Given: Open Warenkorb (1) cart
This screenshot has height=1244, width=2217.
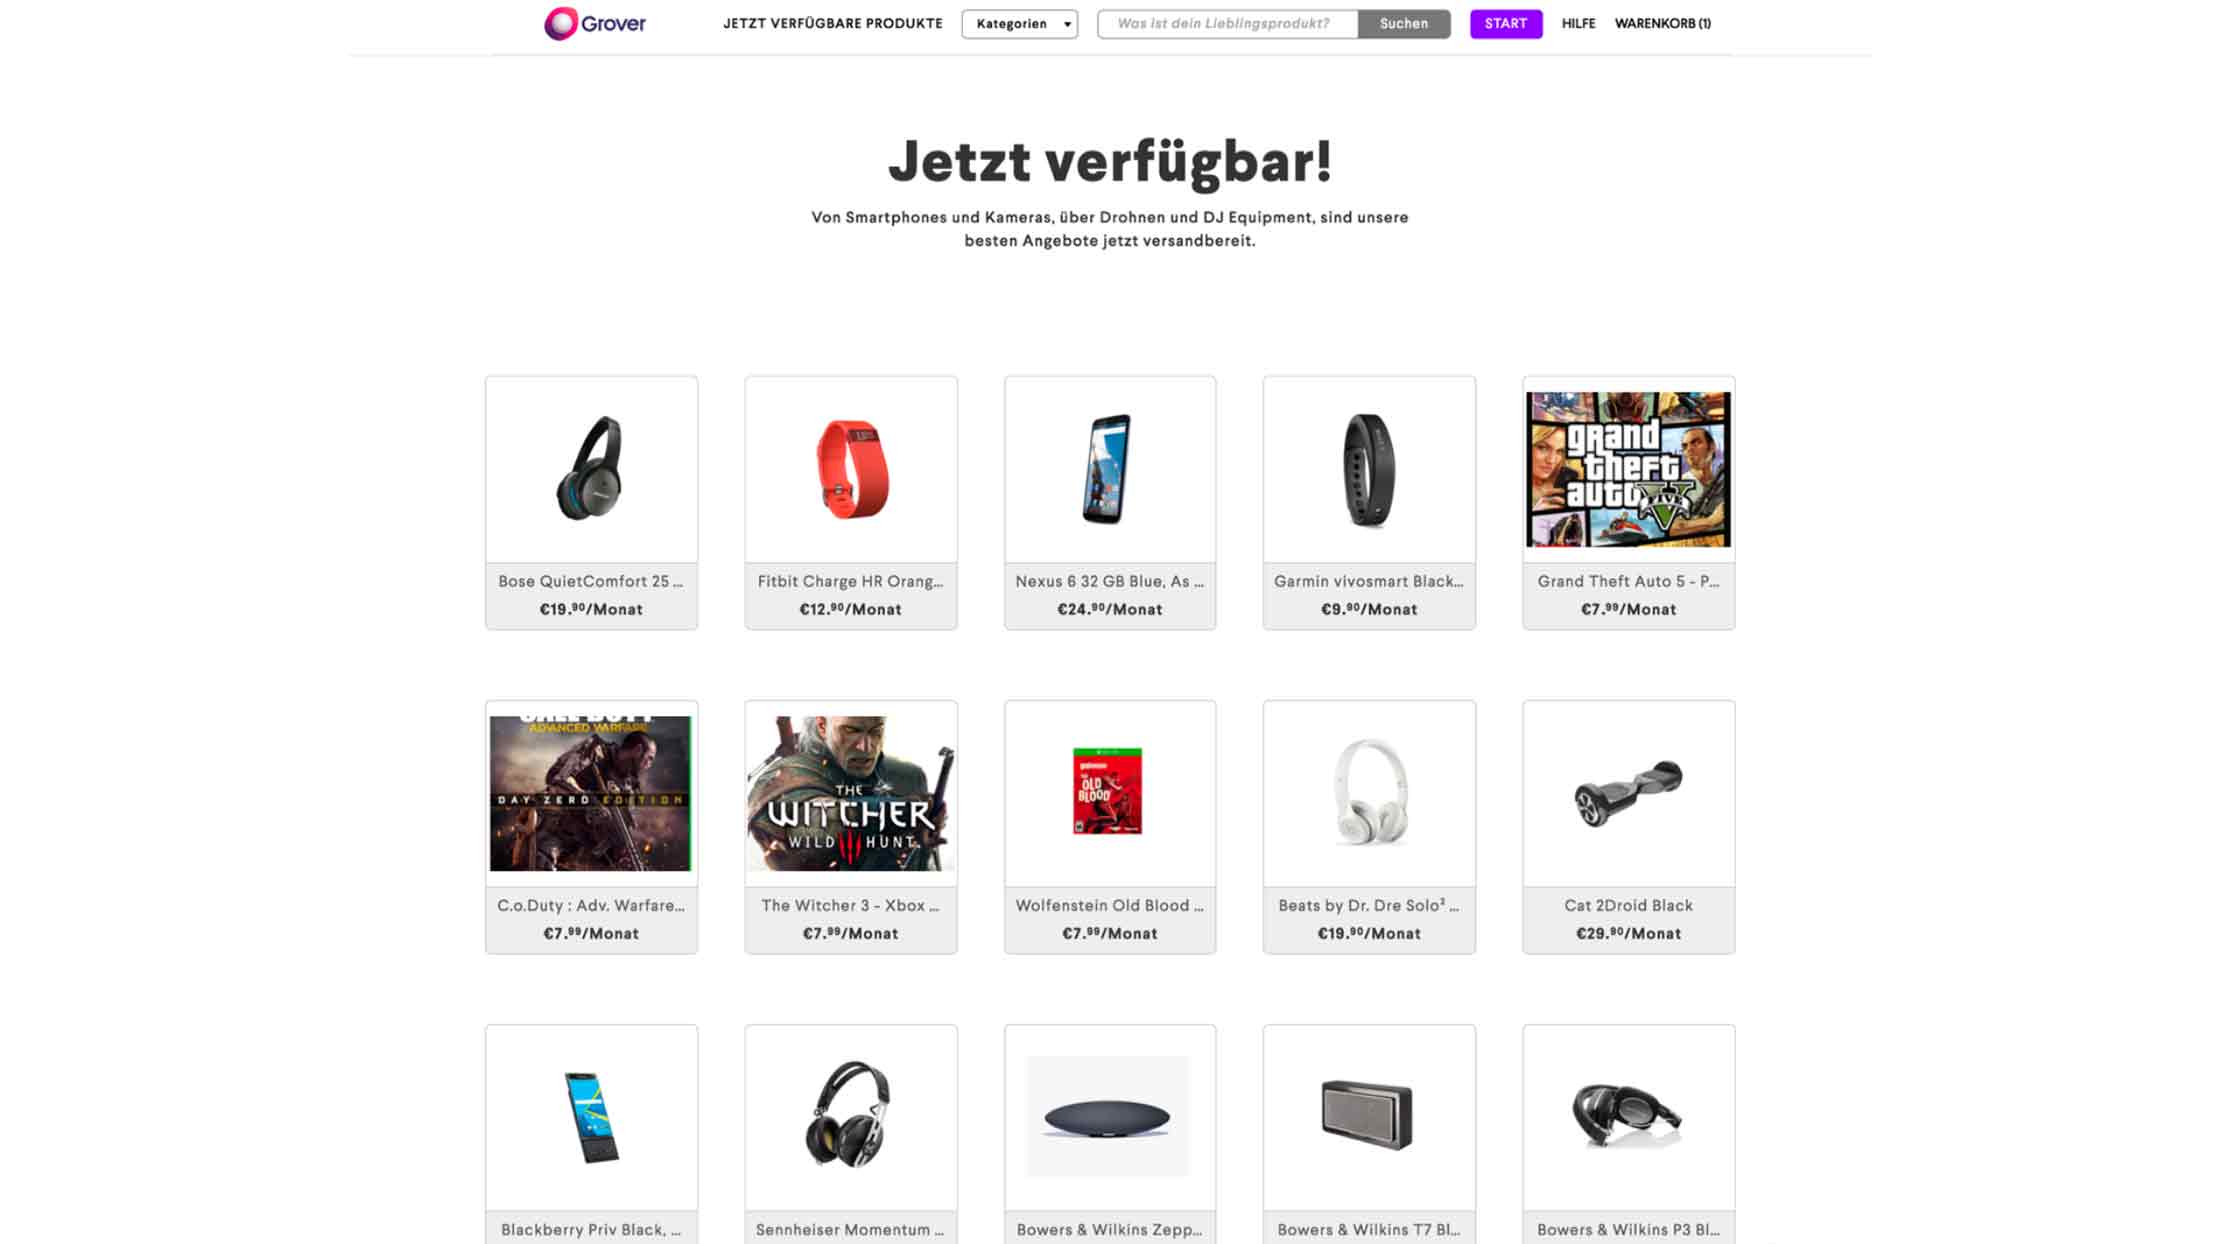Looking at the screenshot, I should click(1662, 24).
